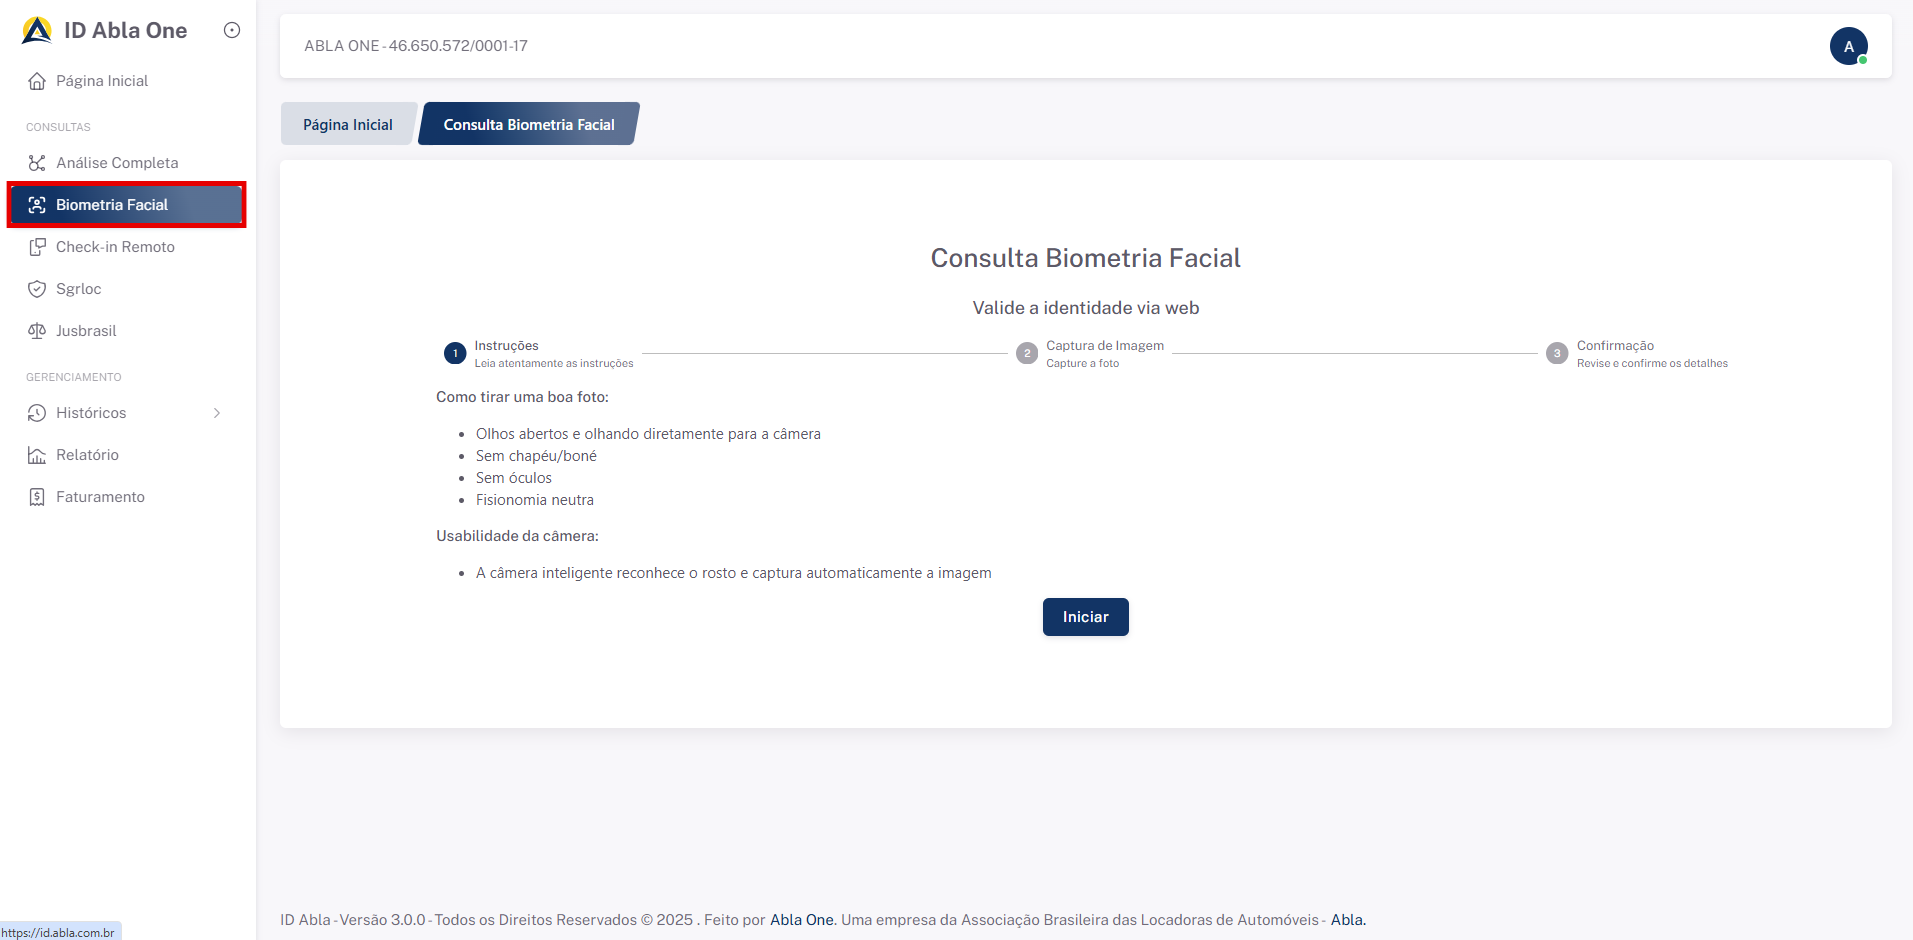Click the Biometria Facial face-scan icon

37,205
